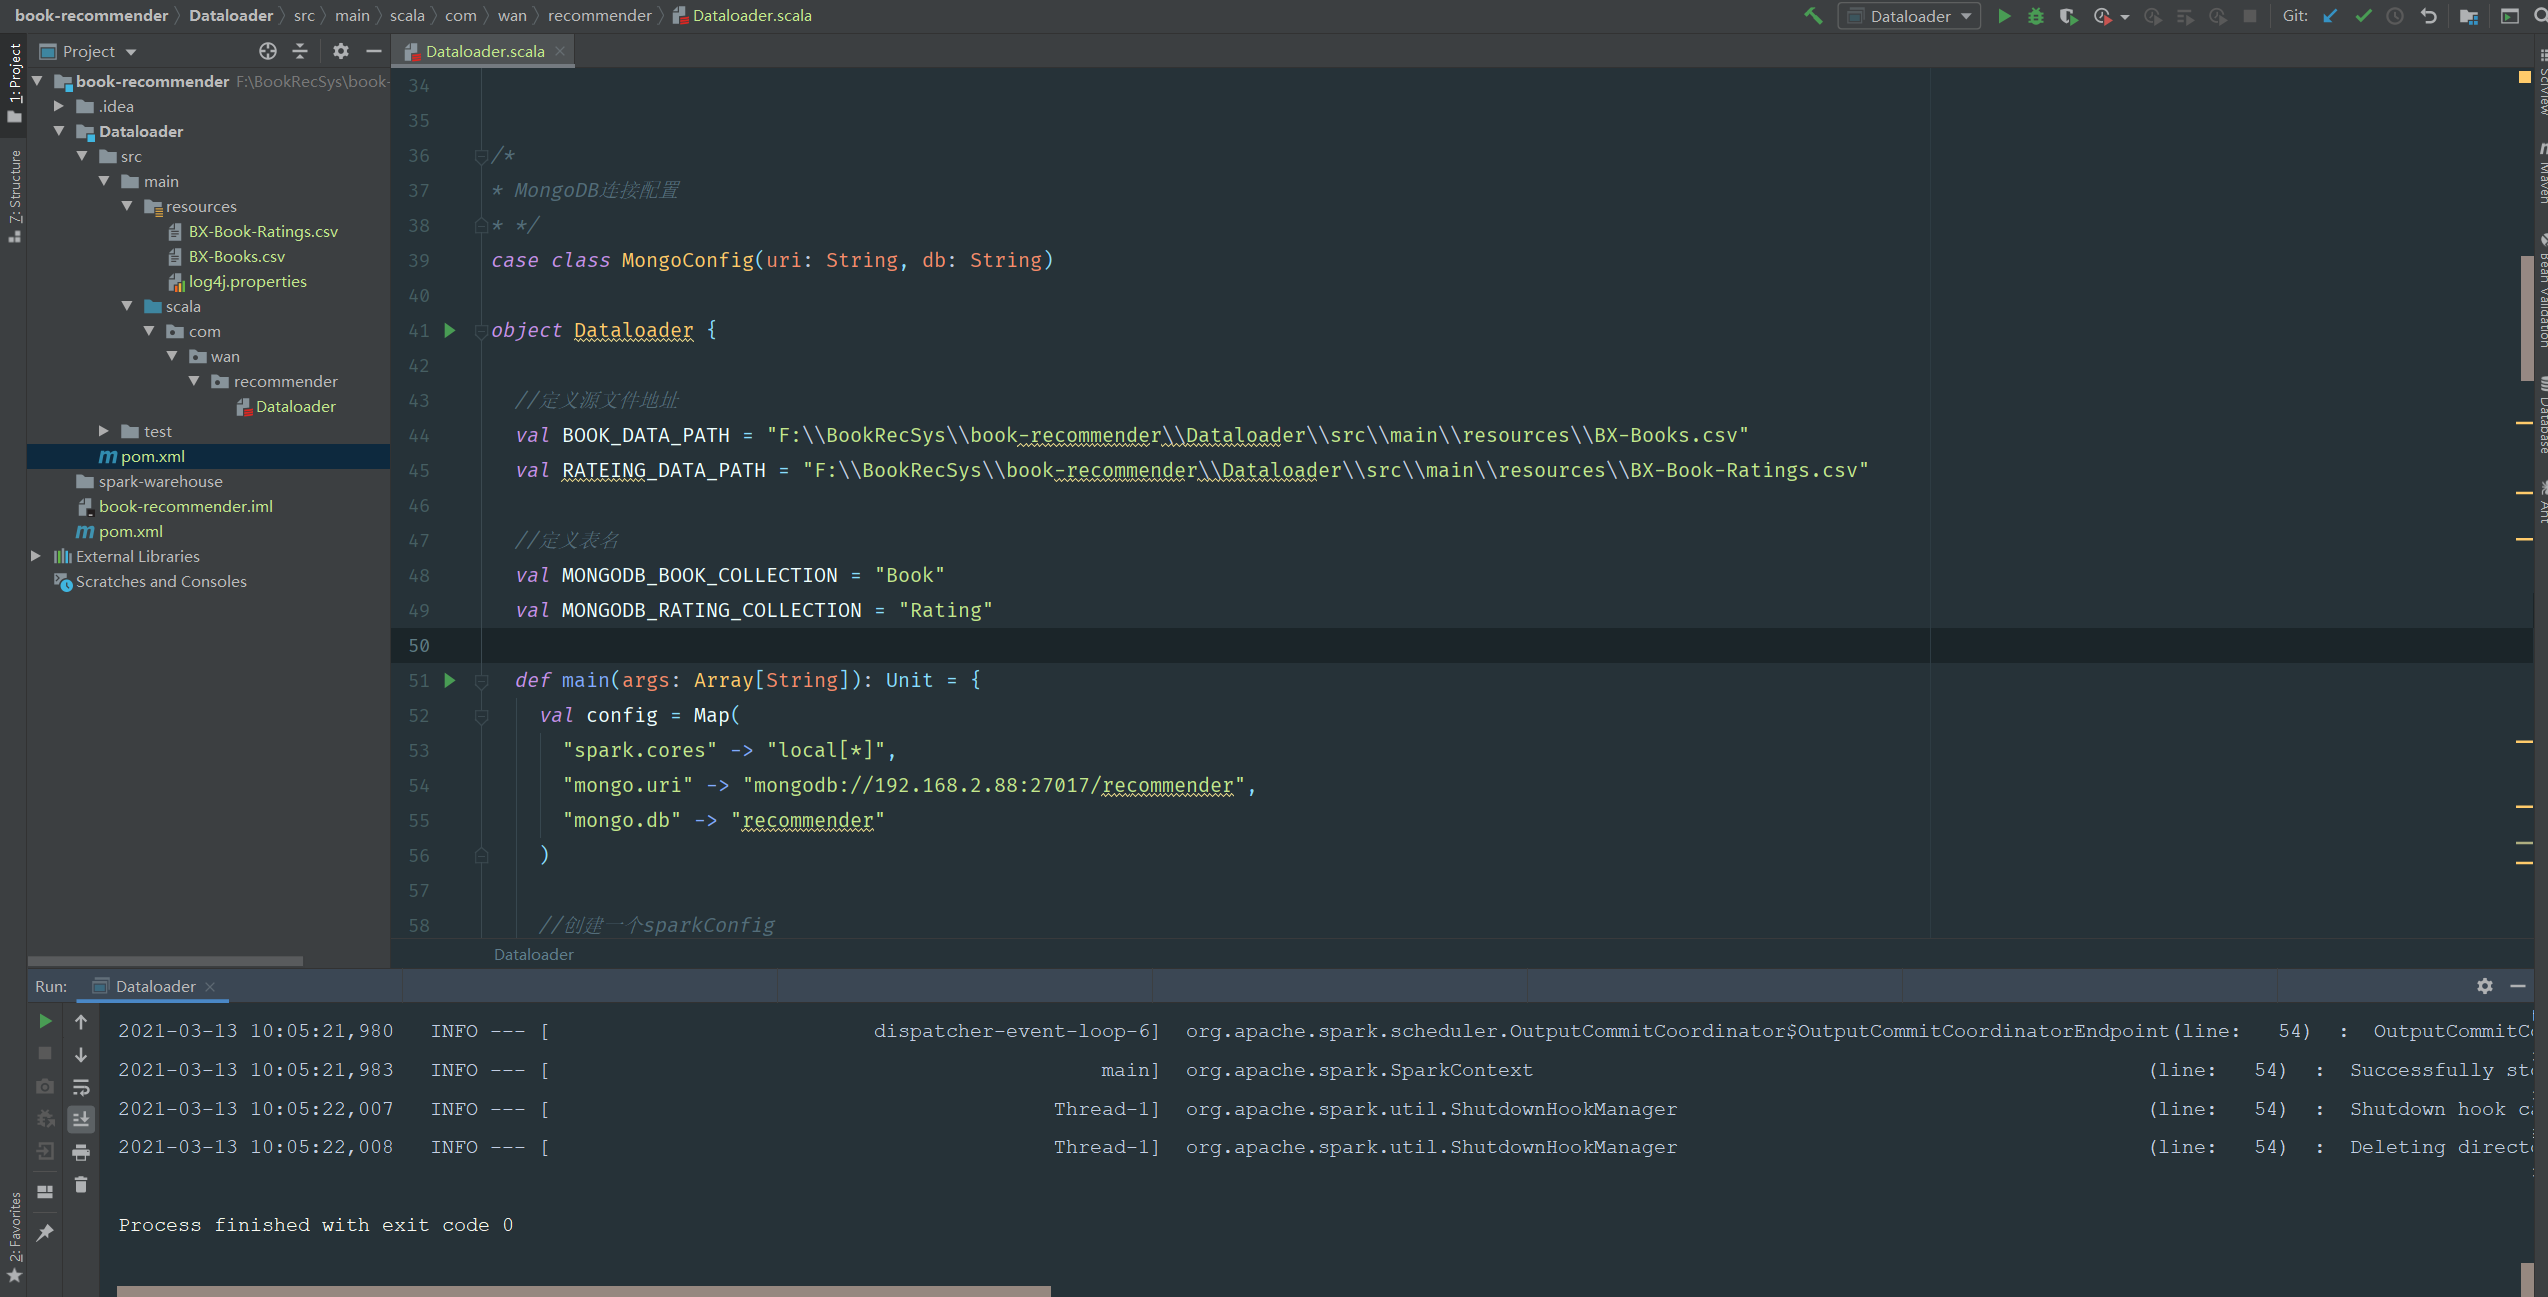Screen dimensions: 2548x1297
Task: Open log4j.properties file
Action: click(x=247, y=281)
